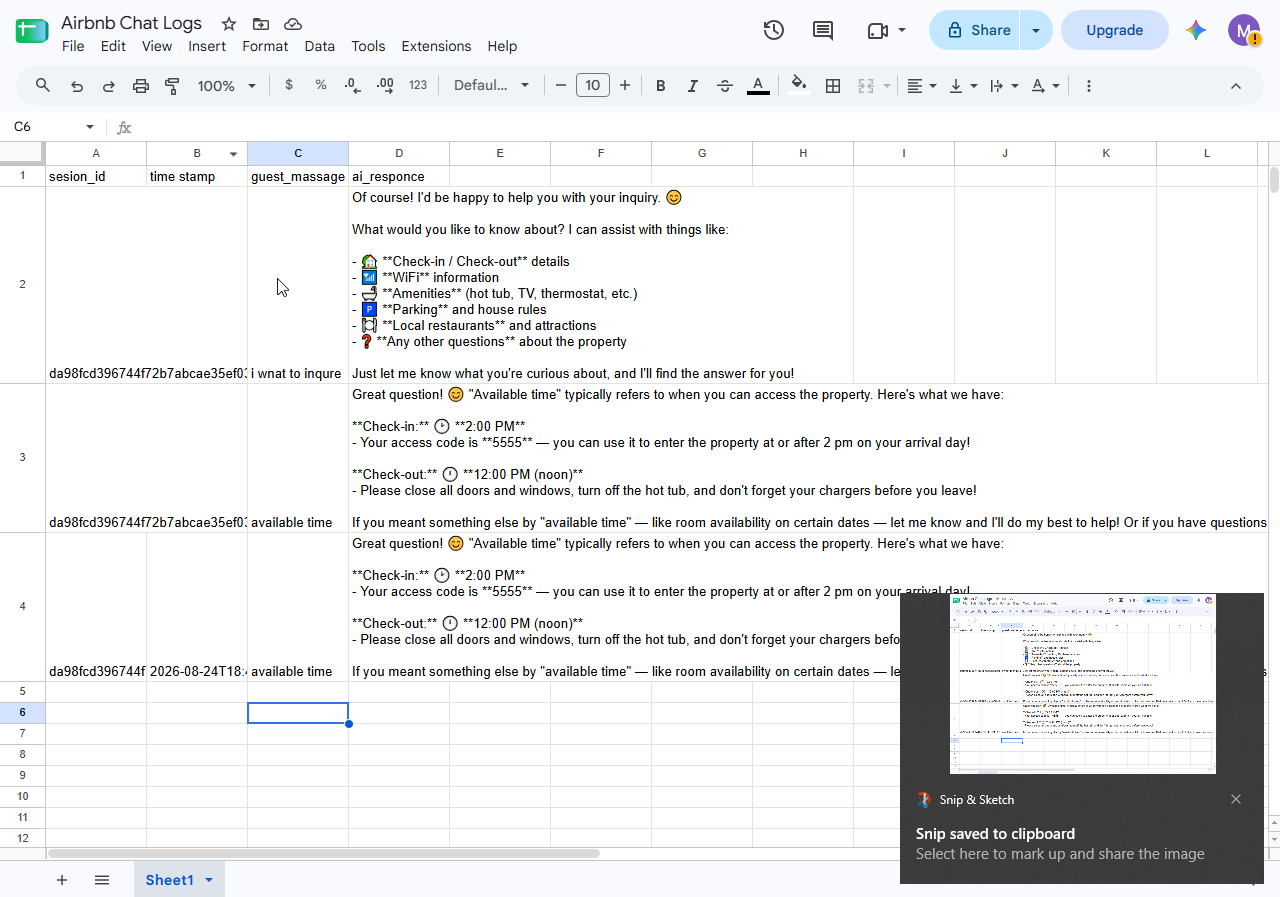Open the Extensions menu
1280x897 pixels.
point(436,46)
